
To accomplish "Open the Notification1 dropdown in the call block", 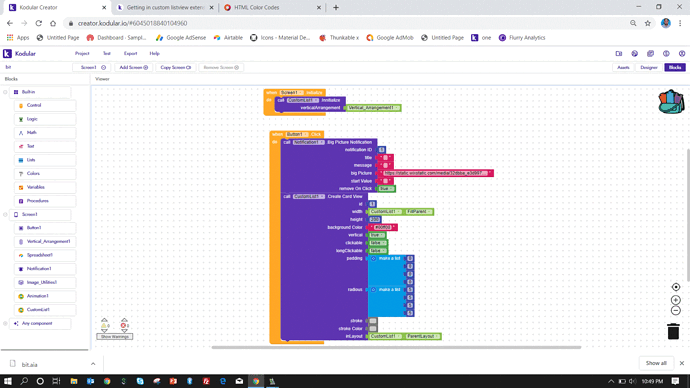I will pyautogui.click(x=308, y=143).
